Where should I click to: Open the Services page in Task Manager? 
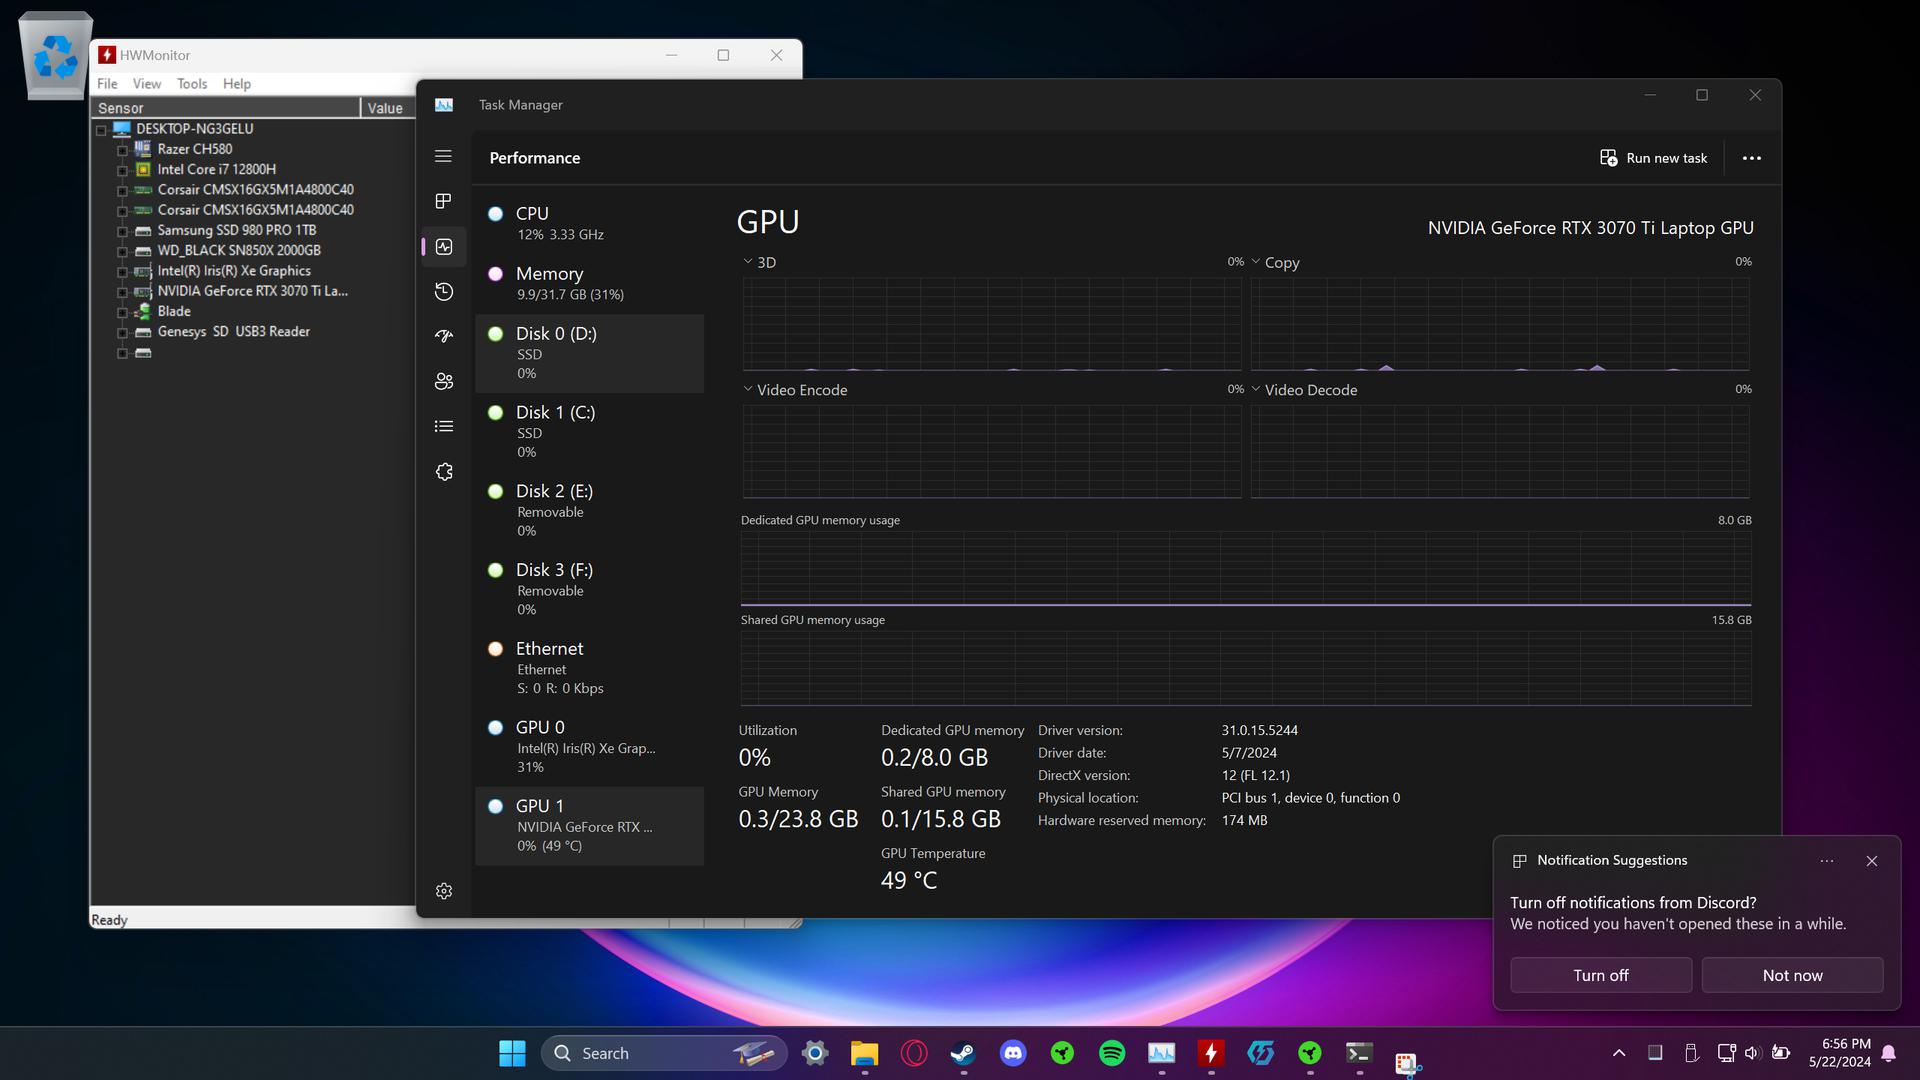pos(444,471)
